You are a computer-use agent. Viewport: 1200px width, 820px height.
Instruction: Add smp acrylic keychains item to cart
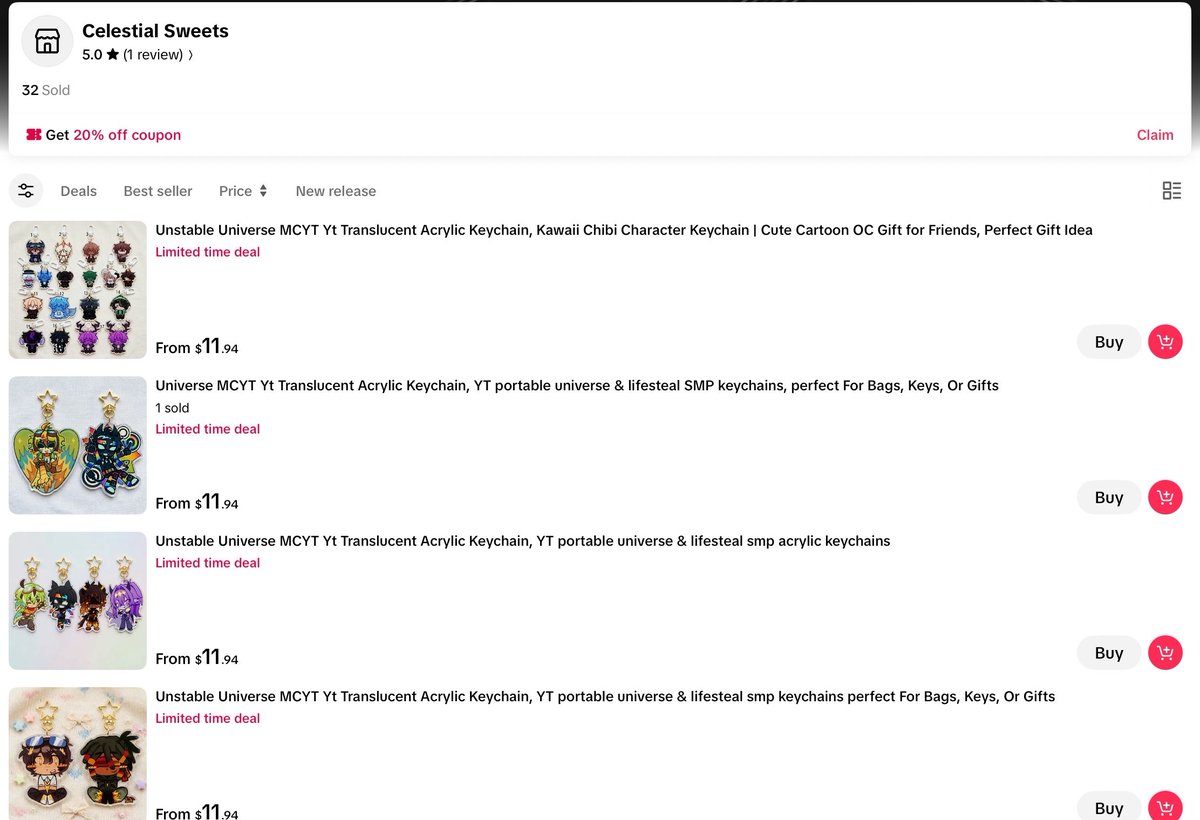pyautogui.click(x=1165, y=653)
